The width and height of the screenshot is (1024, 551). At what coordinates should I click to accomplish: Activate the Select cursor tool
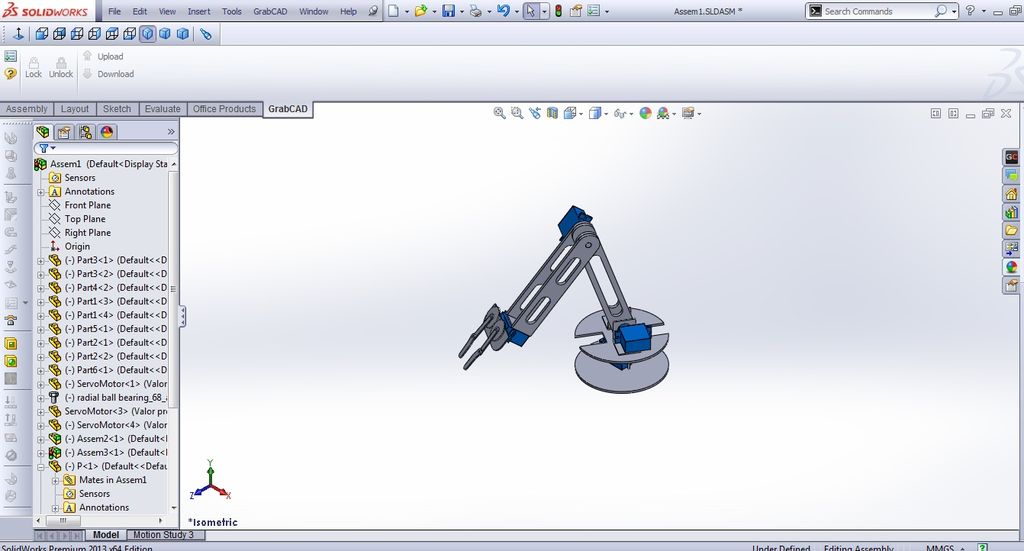coord(531,11)
